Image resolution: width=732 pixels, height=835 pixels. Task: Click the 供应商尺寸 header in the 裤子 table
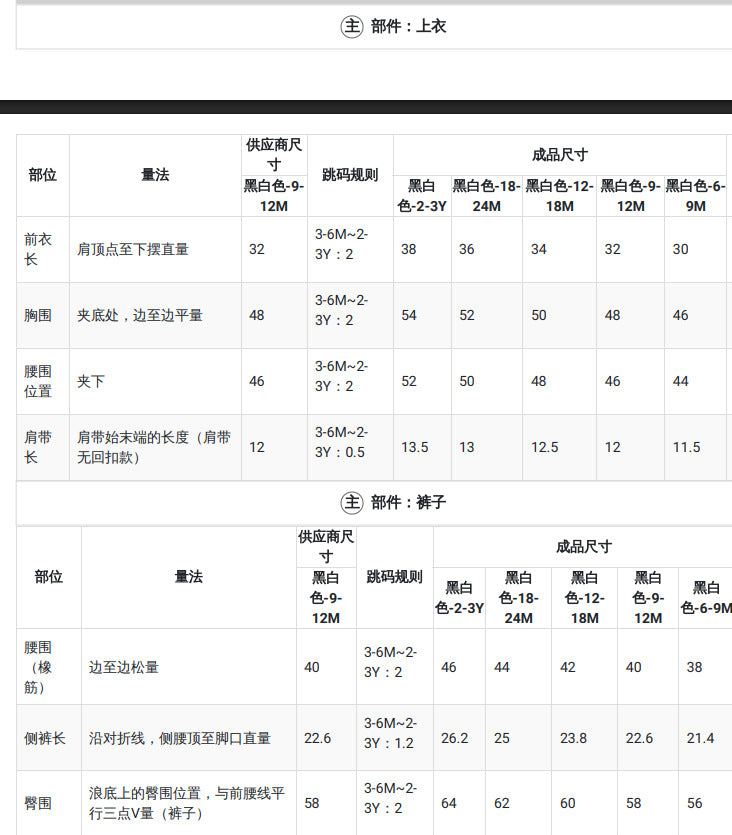[x=326, y=546]
